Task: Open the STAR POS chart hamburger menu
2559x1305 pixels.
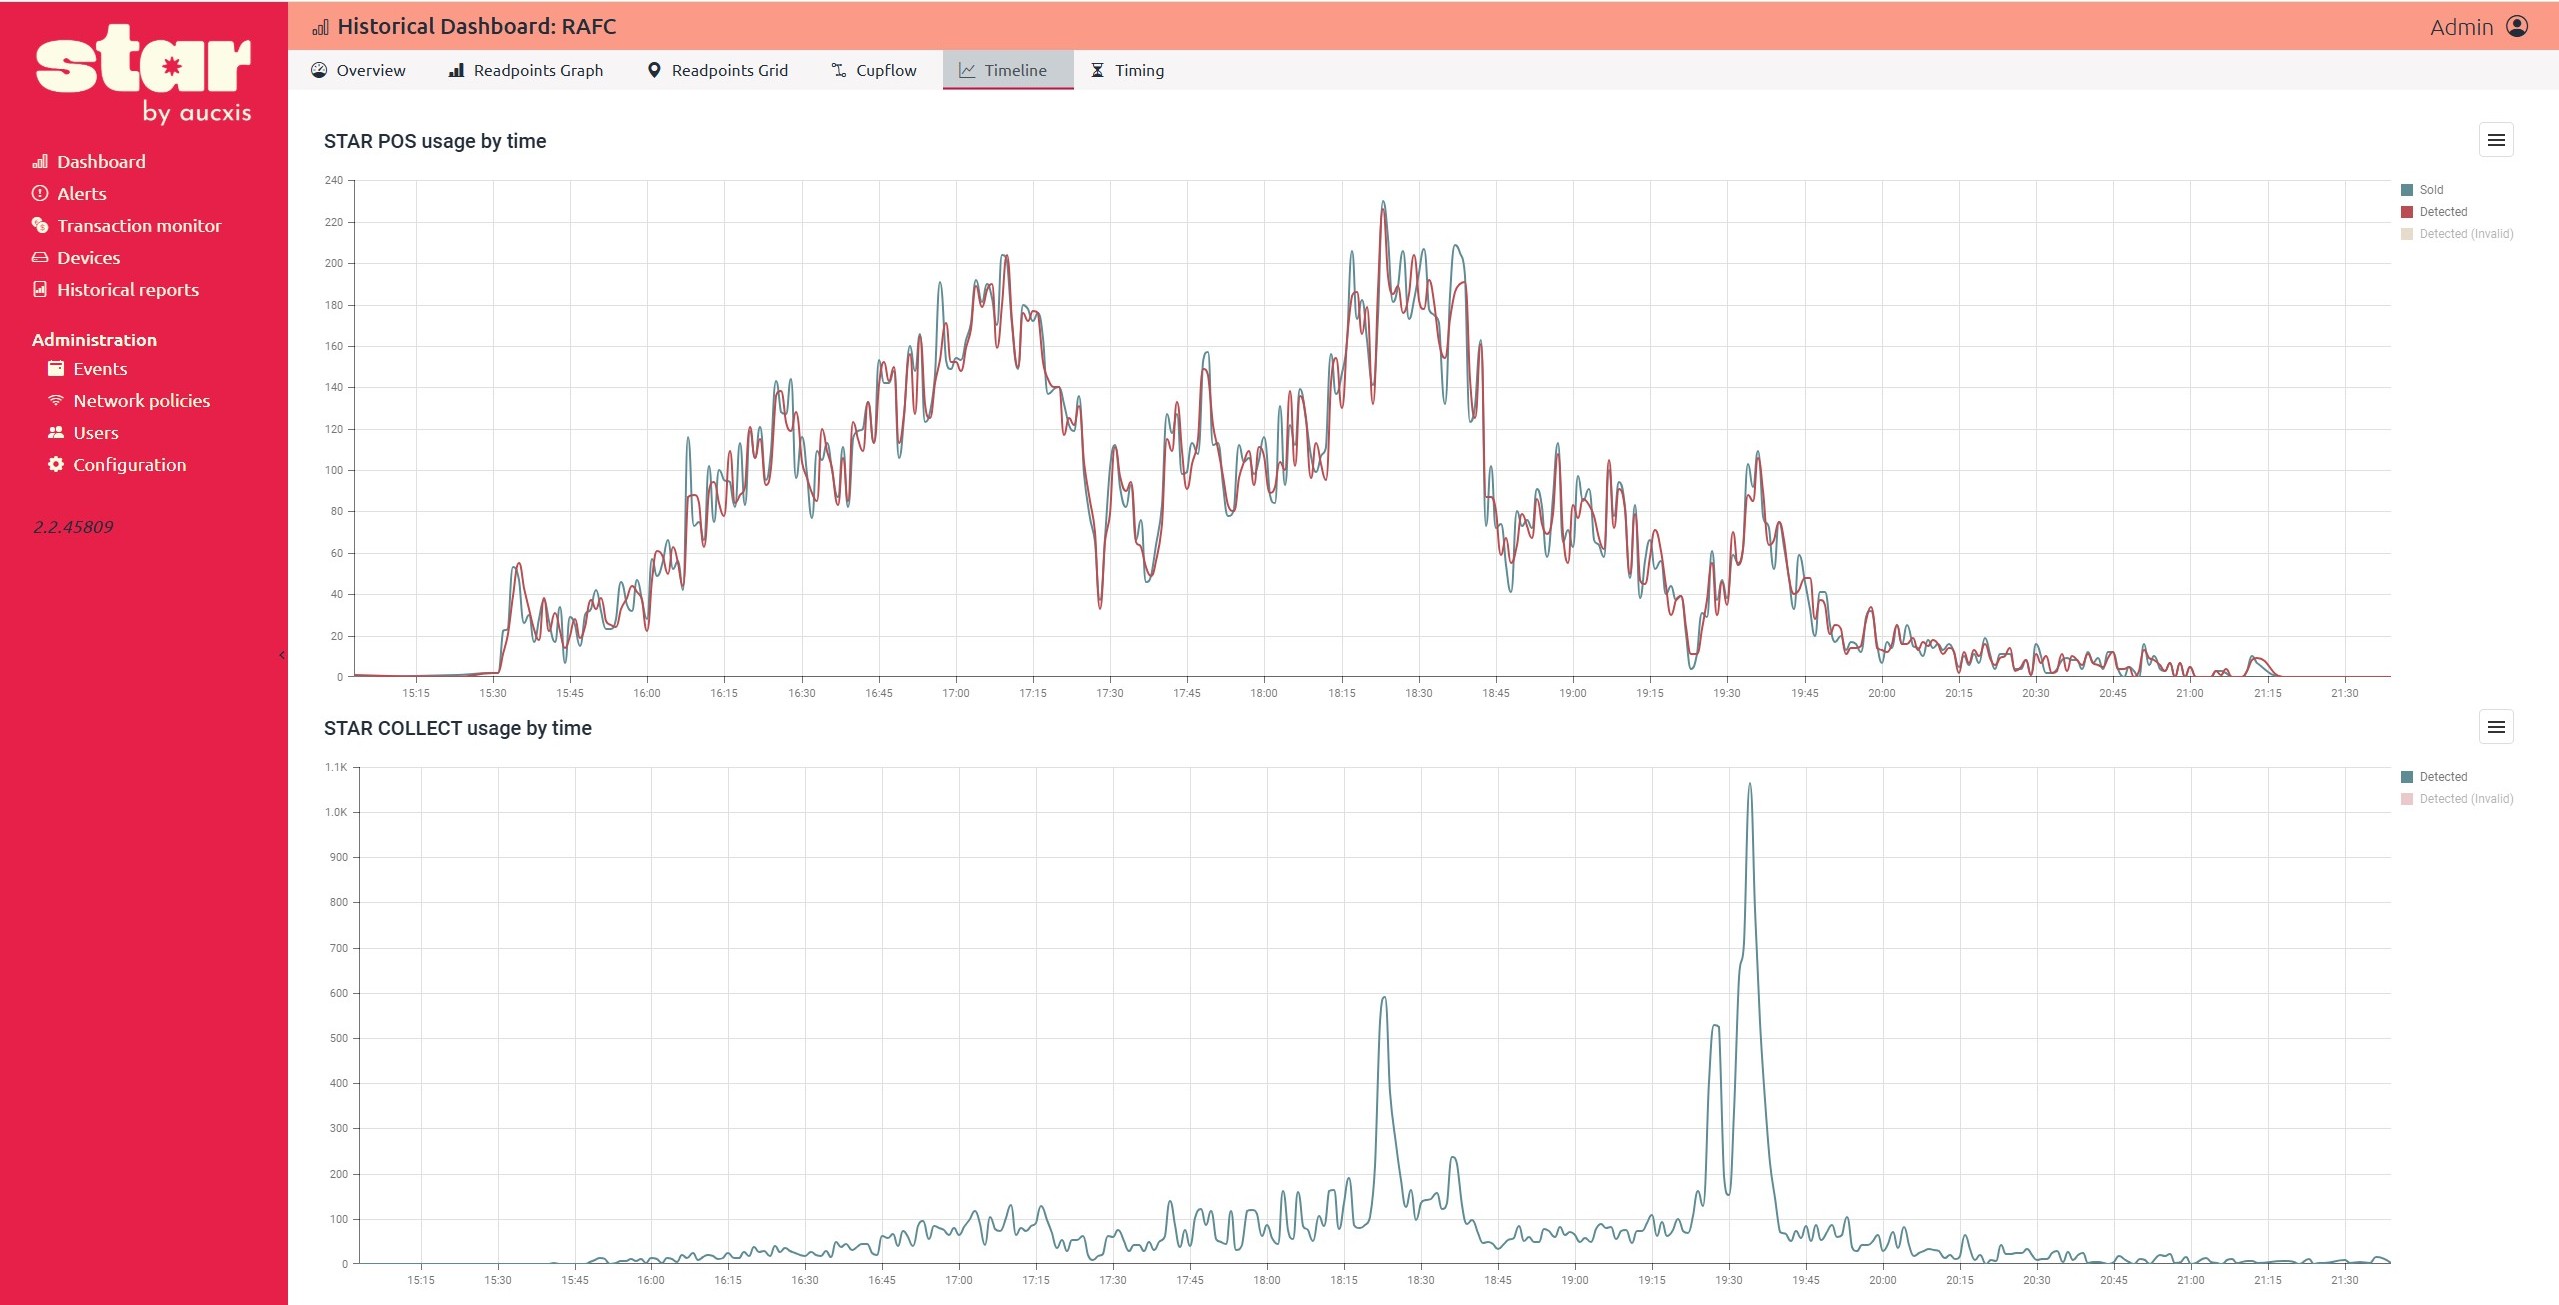Action: (2496, 140)
